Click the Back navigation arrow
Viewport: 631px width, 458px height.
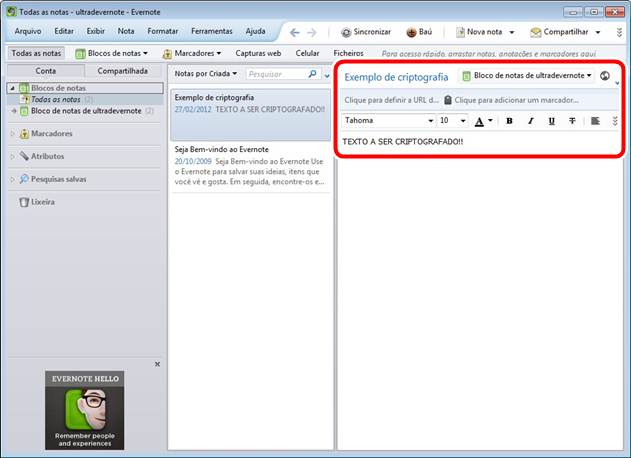tap(295, 32)
